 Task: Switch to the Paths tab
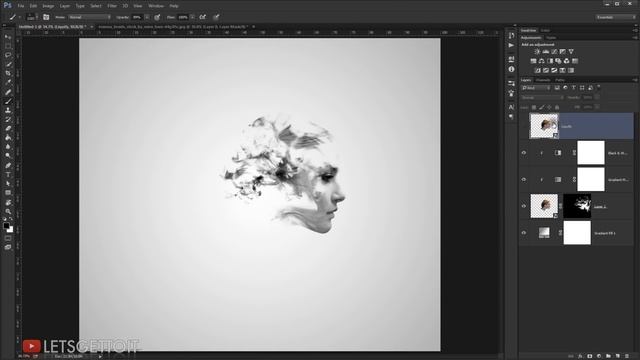(560, 80)
